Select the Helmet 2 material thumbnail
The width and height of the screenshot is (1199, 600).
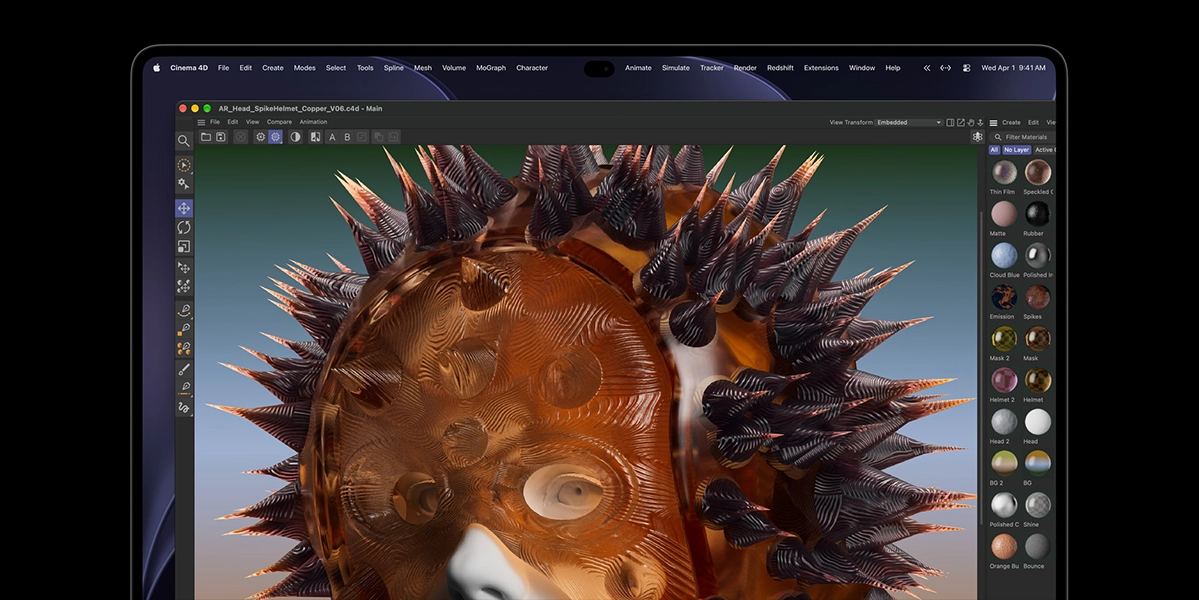[1004, 380]
